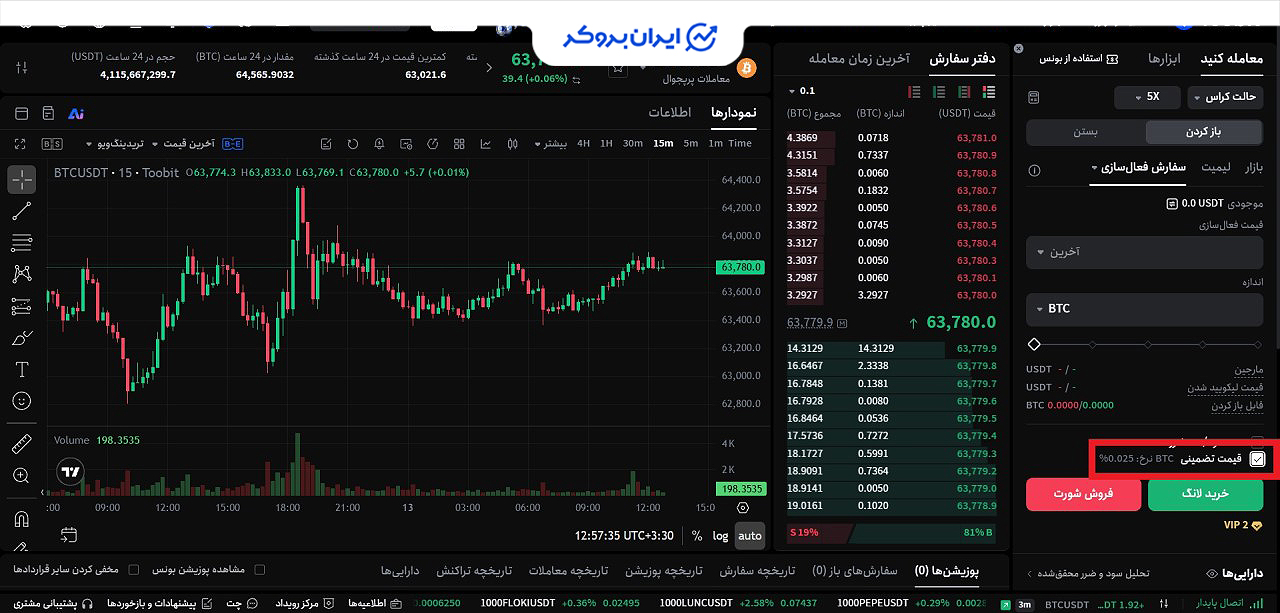Switch to the ابزارها tab

click(1163, 59)
